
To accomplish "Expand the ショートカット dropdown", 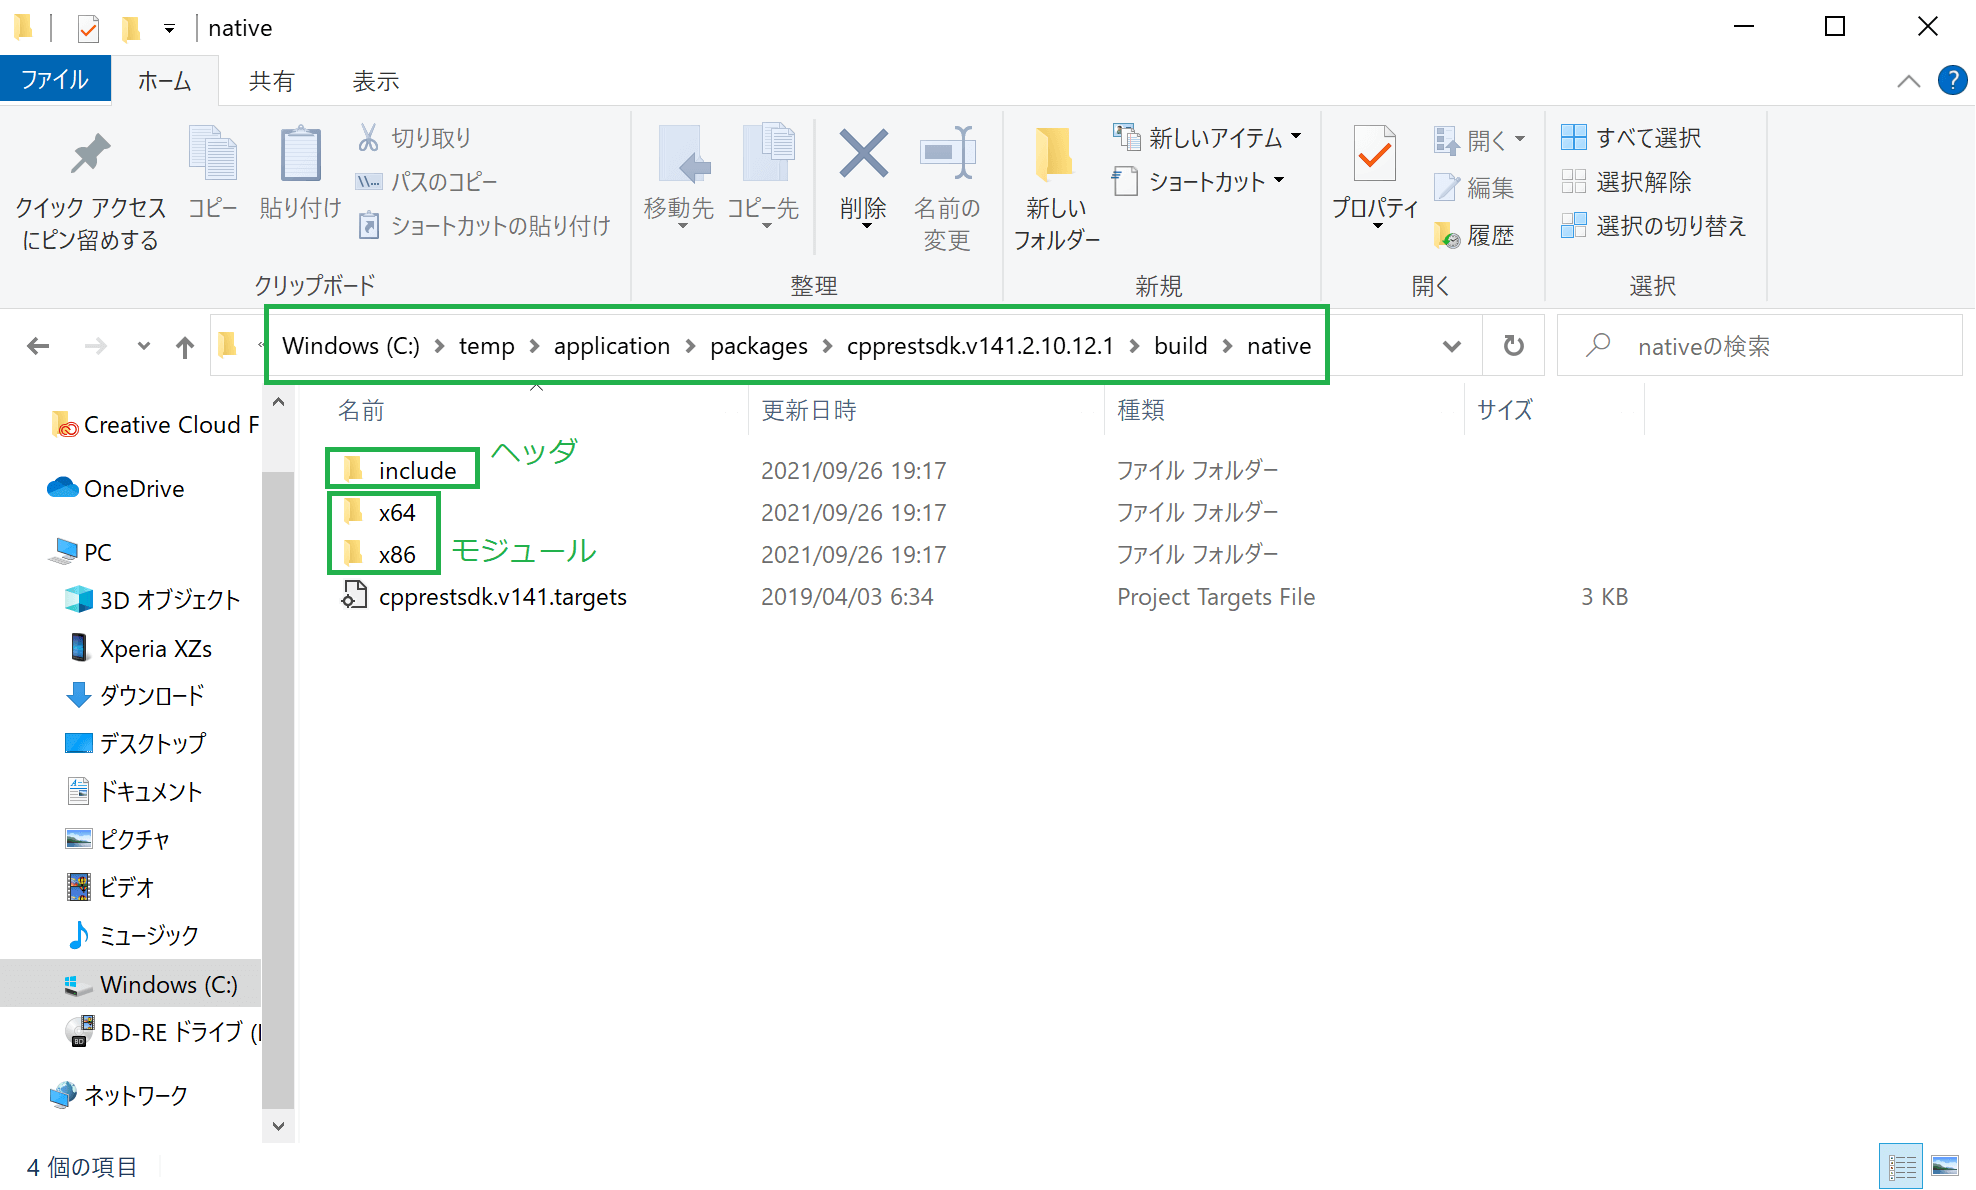I will pyautogui.click(x=1198, y=181).
